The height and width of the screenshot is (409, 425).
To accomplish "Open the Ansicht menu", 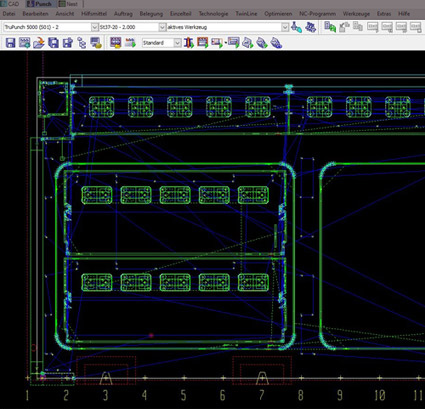I will tap(65, 14).
